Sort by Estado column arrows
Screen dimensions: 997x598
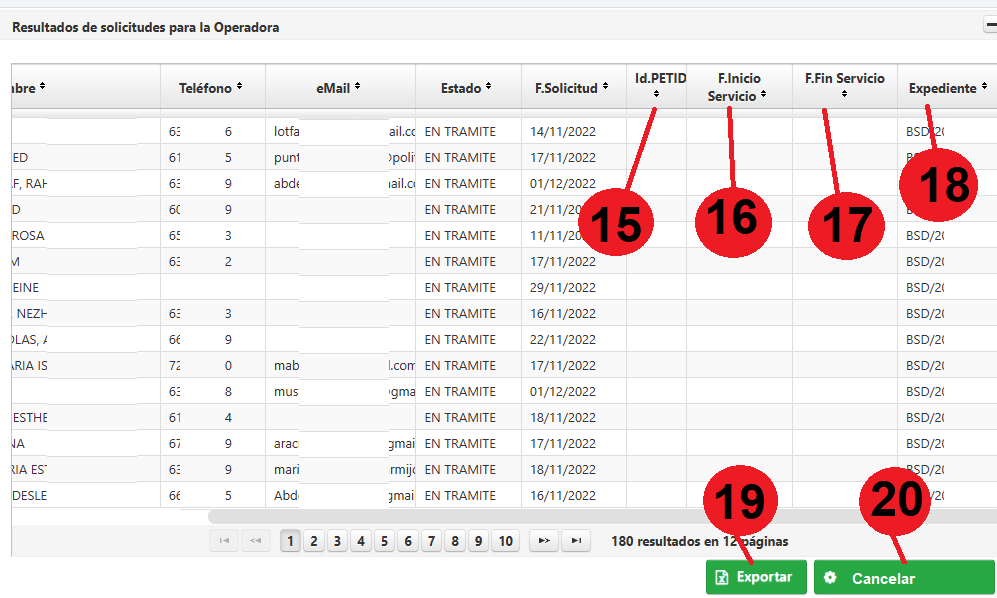(488, 88)
